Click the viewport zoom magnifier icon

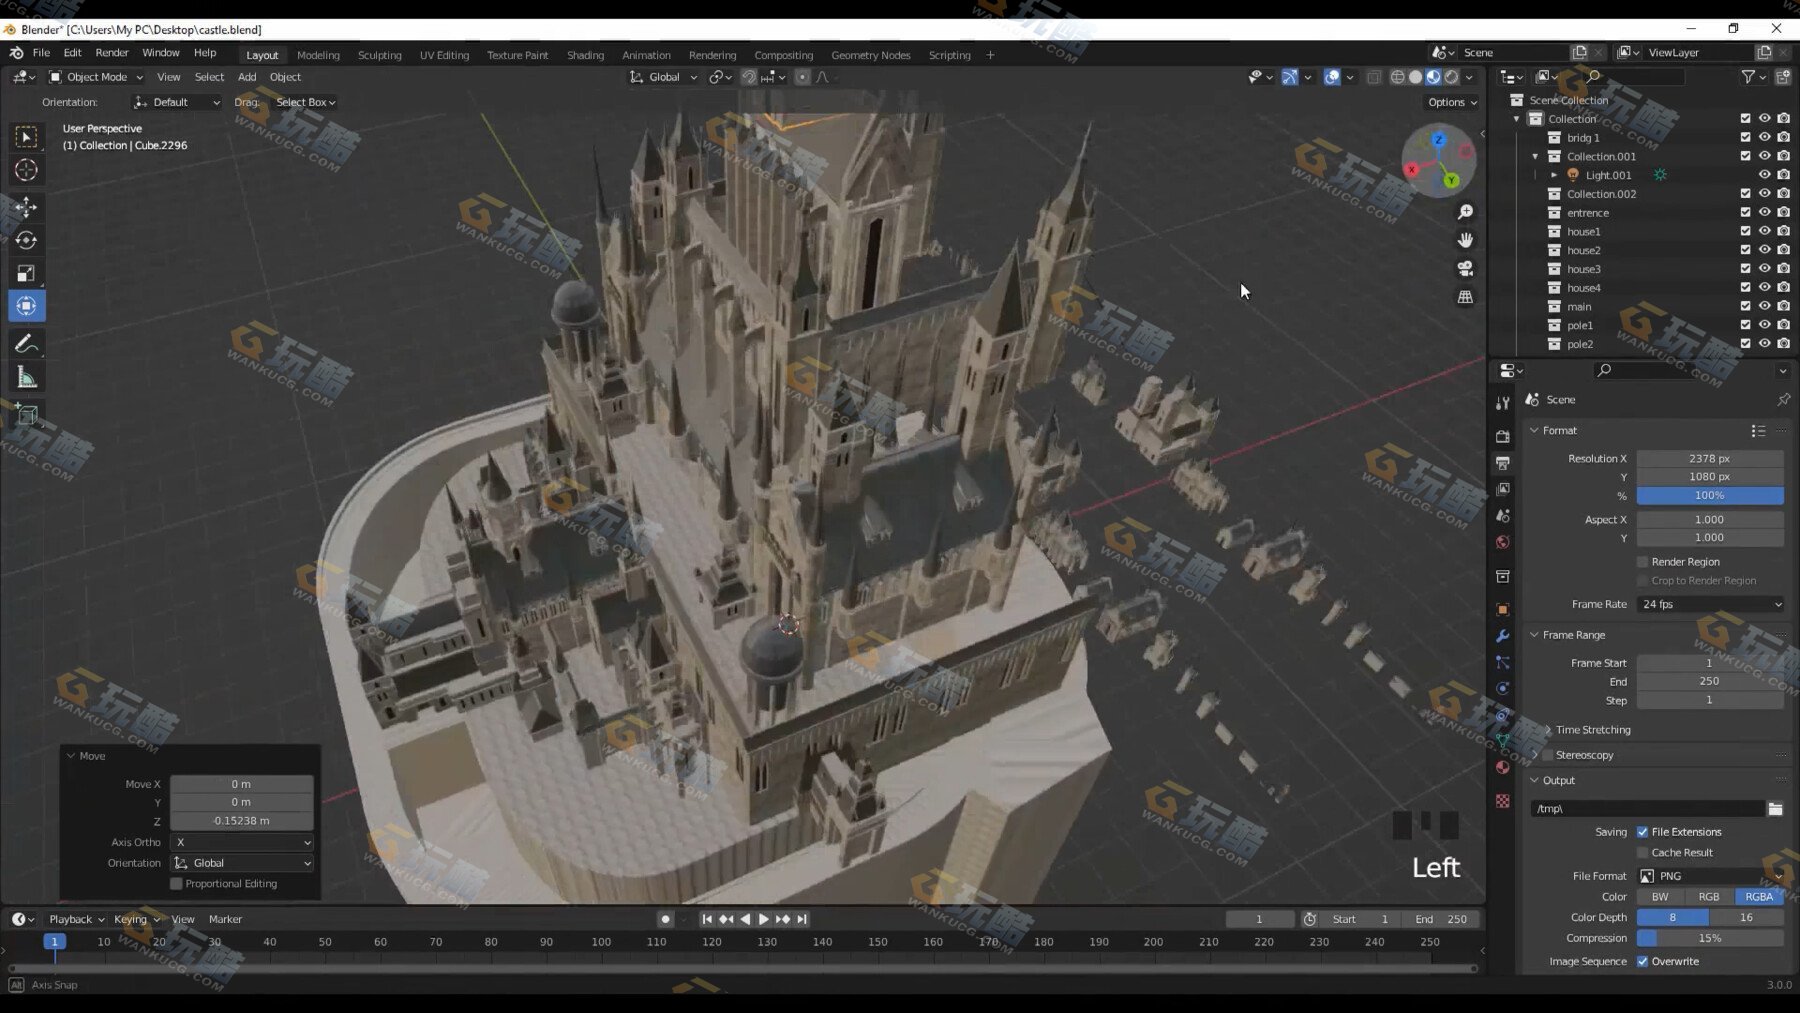tap(1465, 212)
